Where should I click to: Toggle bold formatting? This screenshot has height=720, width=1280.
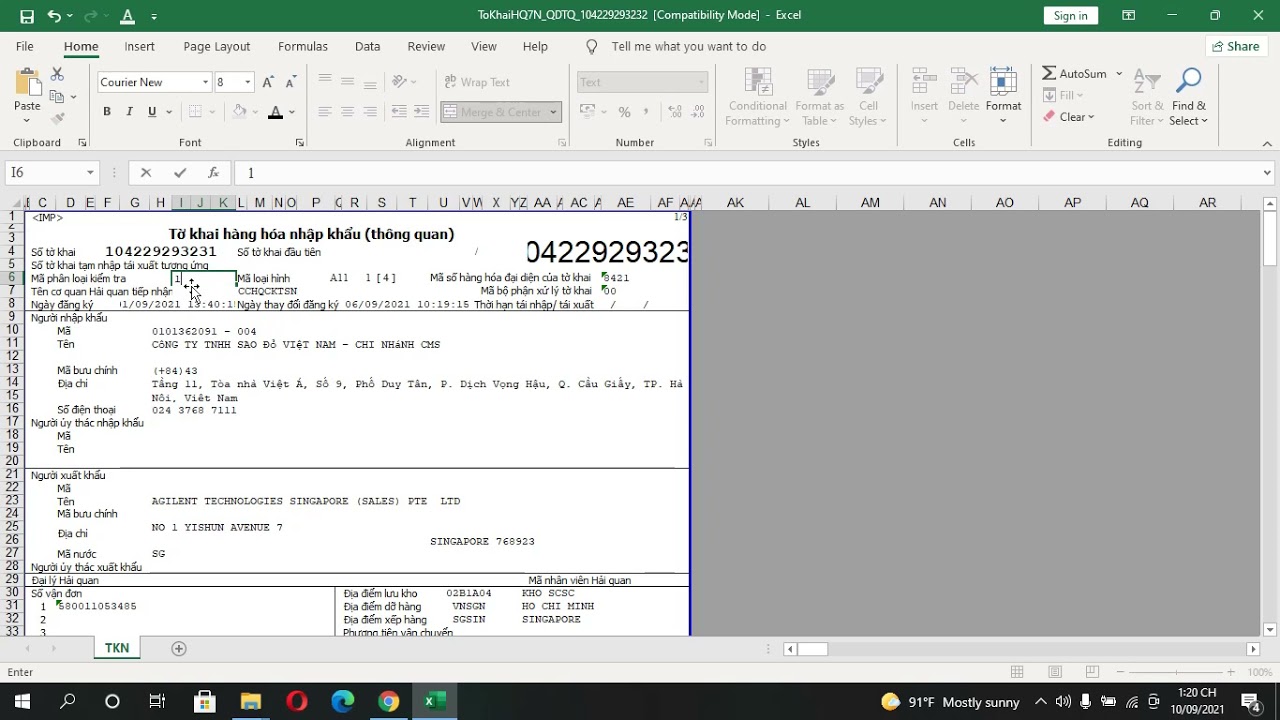click(x=107, y=112)
